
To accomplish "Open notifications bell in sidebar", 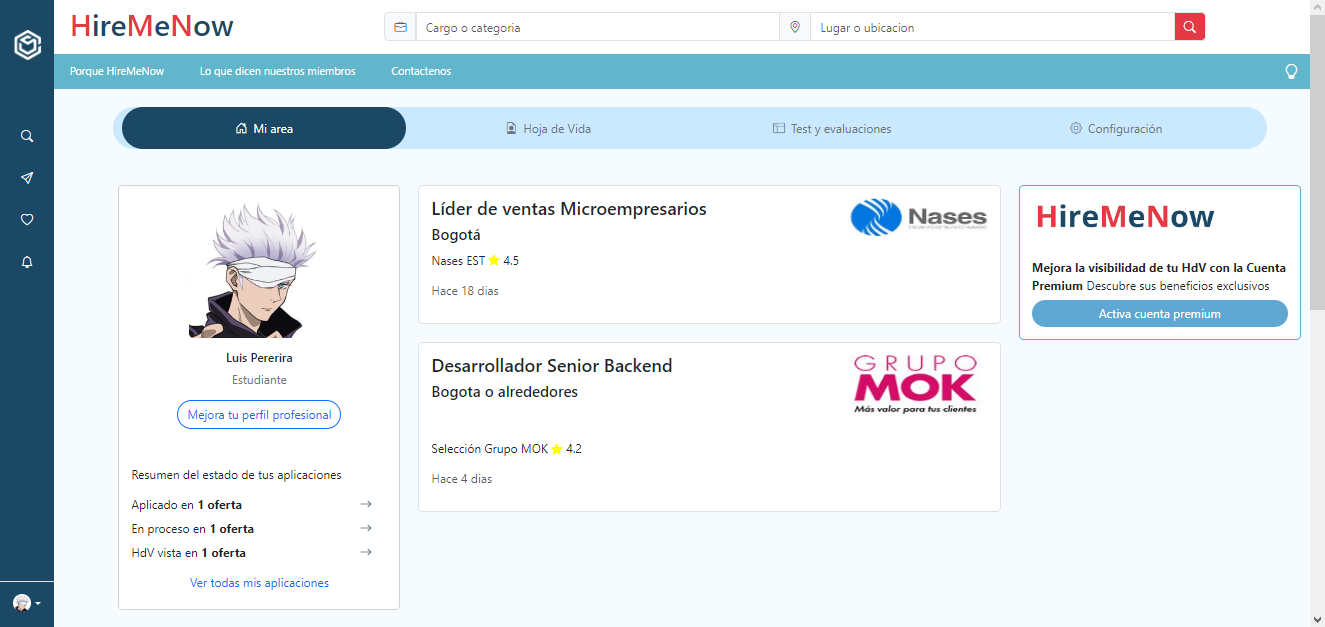I will tap(27, 262).
